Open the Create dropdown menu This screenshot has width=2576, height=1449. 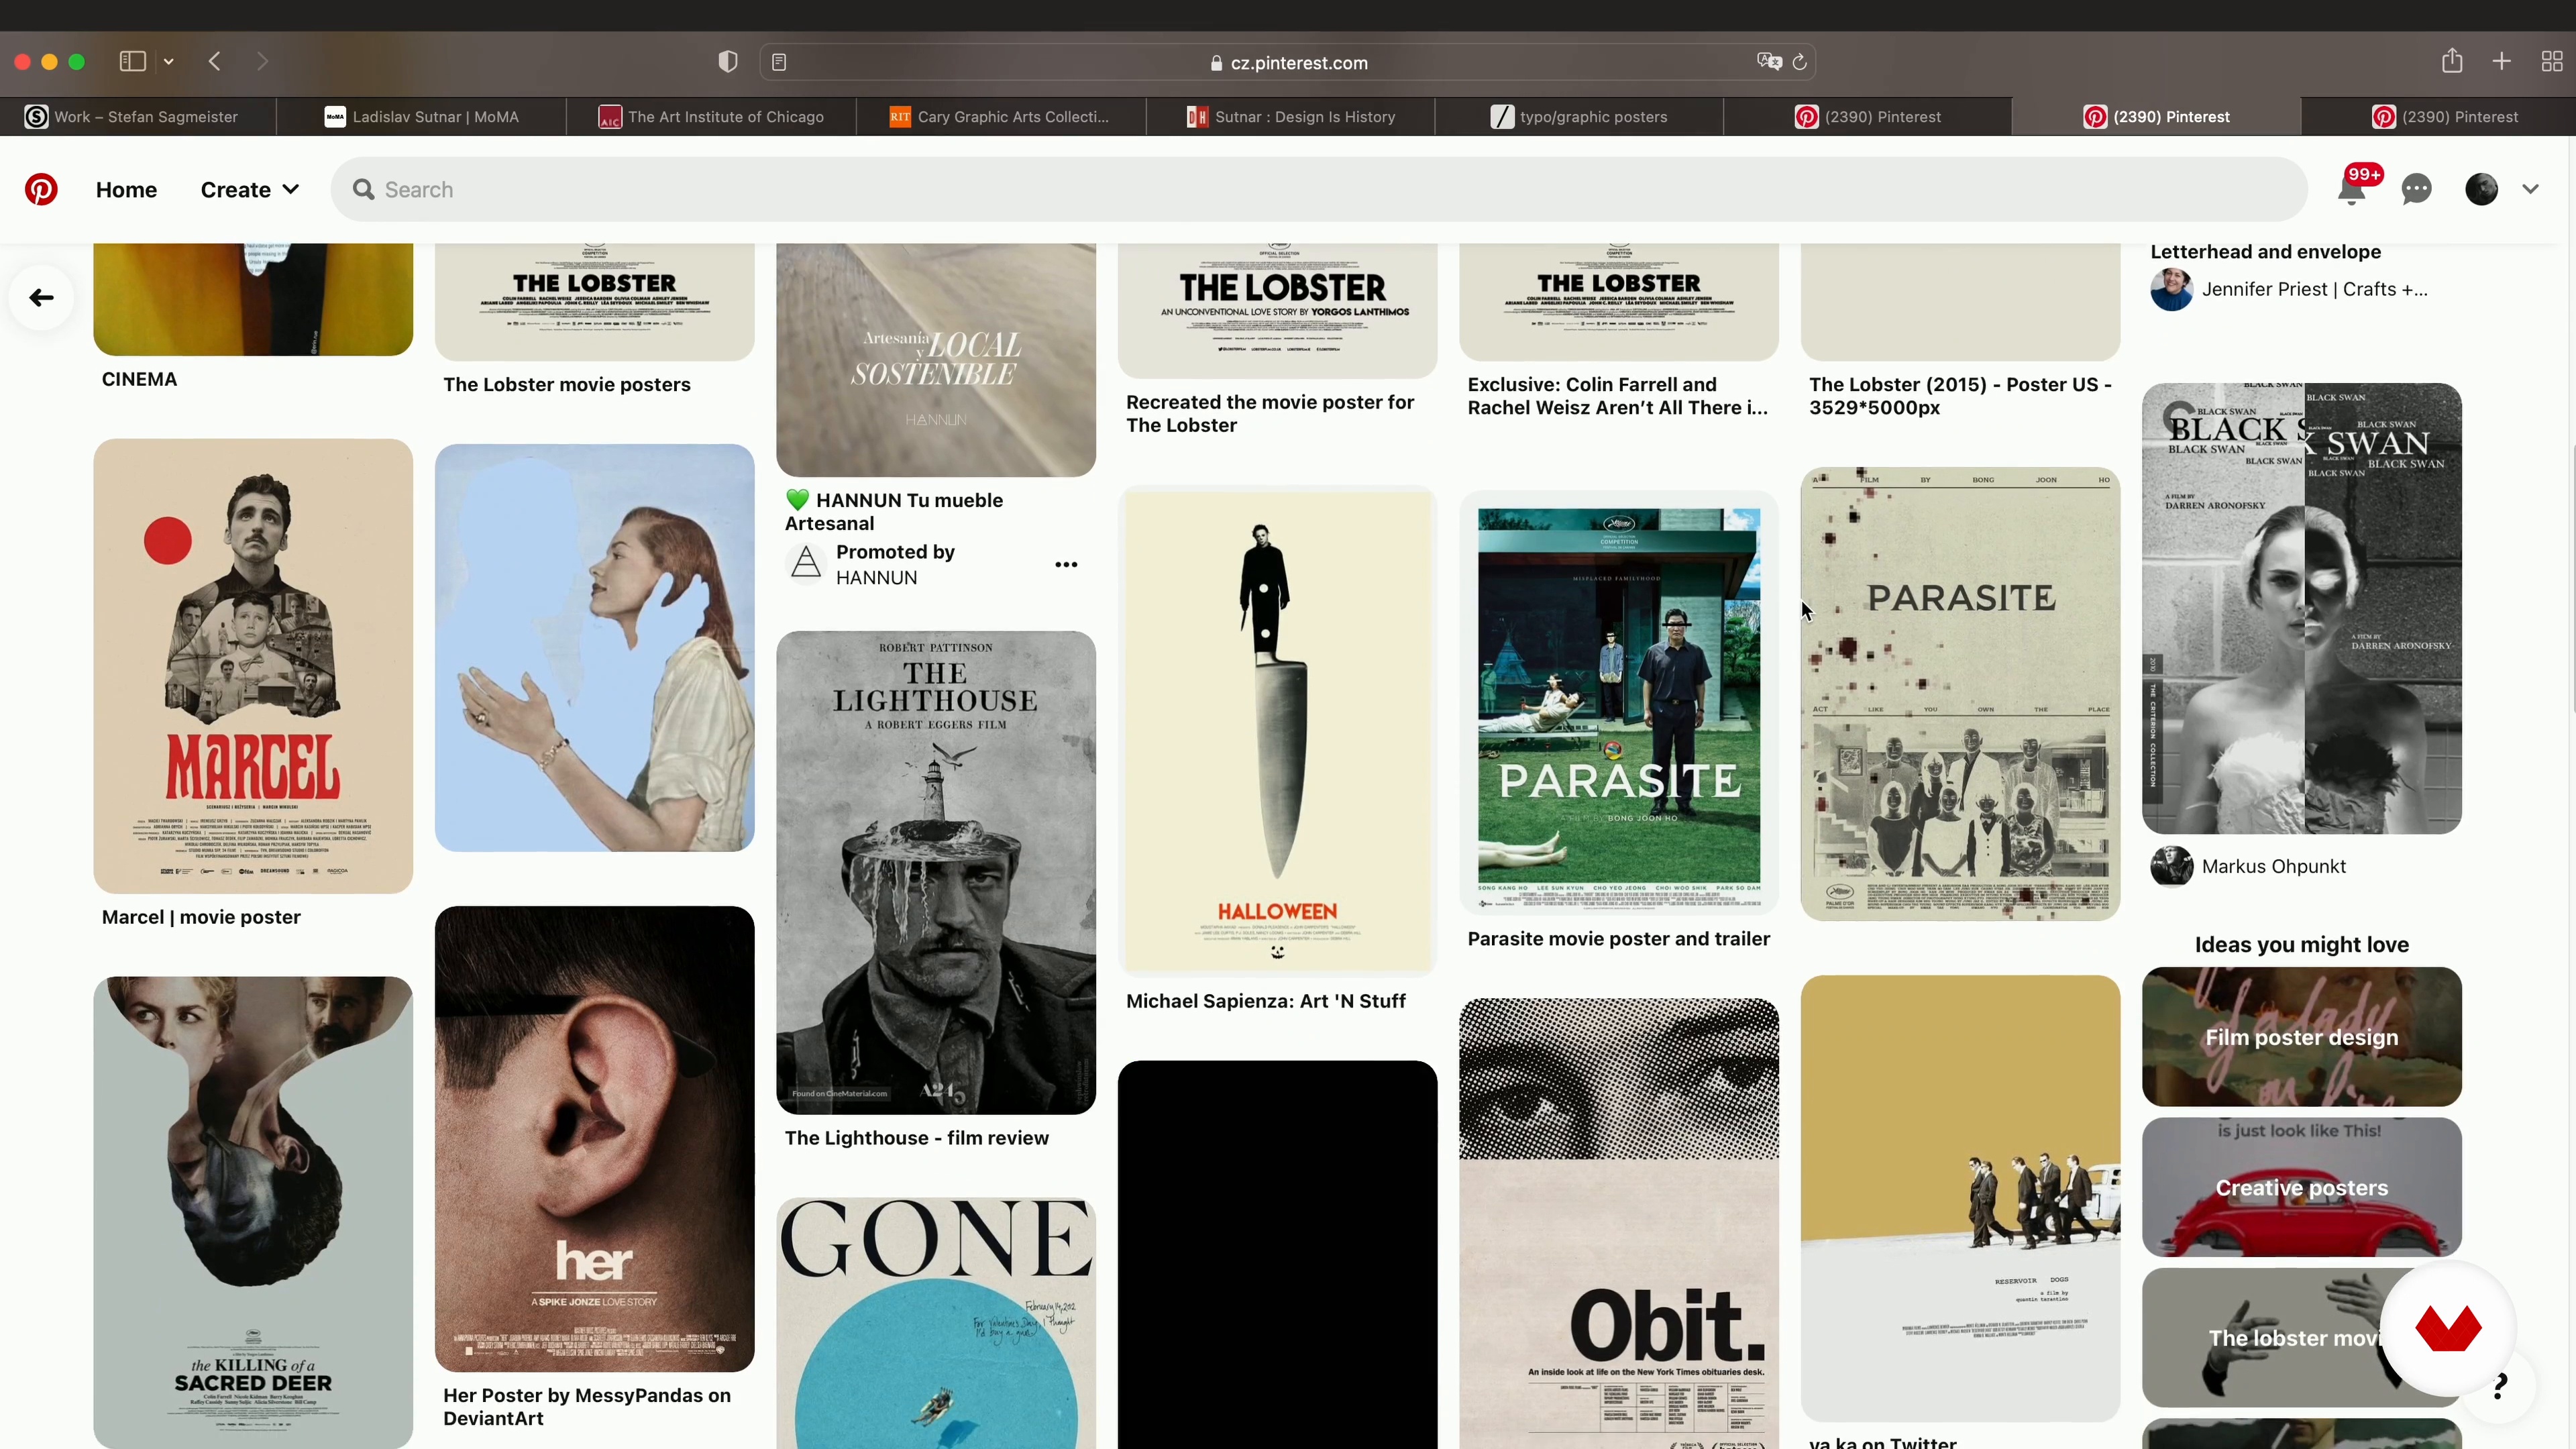pyautogui.click(x=249, y=189)
